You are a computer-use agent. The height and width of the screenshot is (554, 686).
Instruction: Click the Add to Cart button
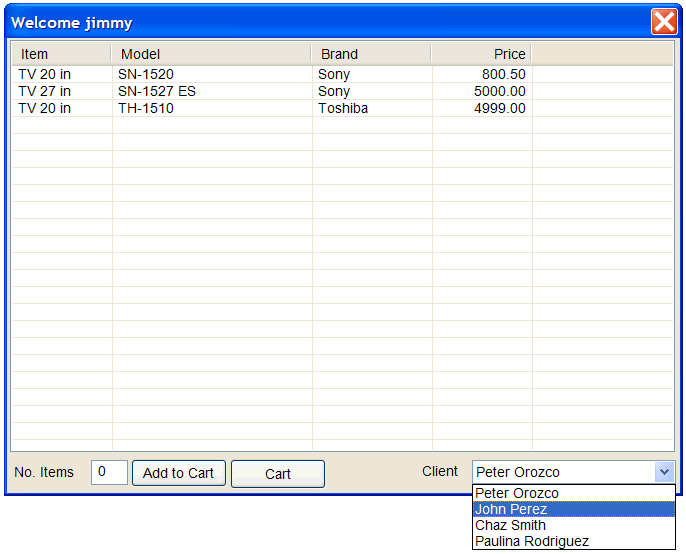click(x=178, y=473)
